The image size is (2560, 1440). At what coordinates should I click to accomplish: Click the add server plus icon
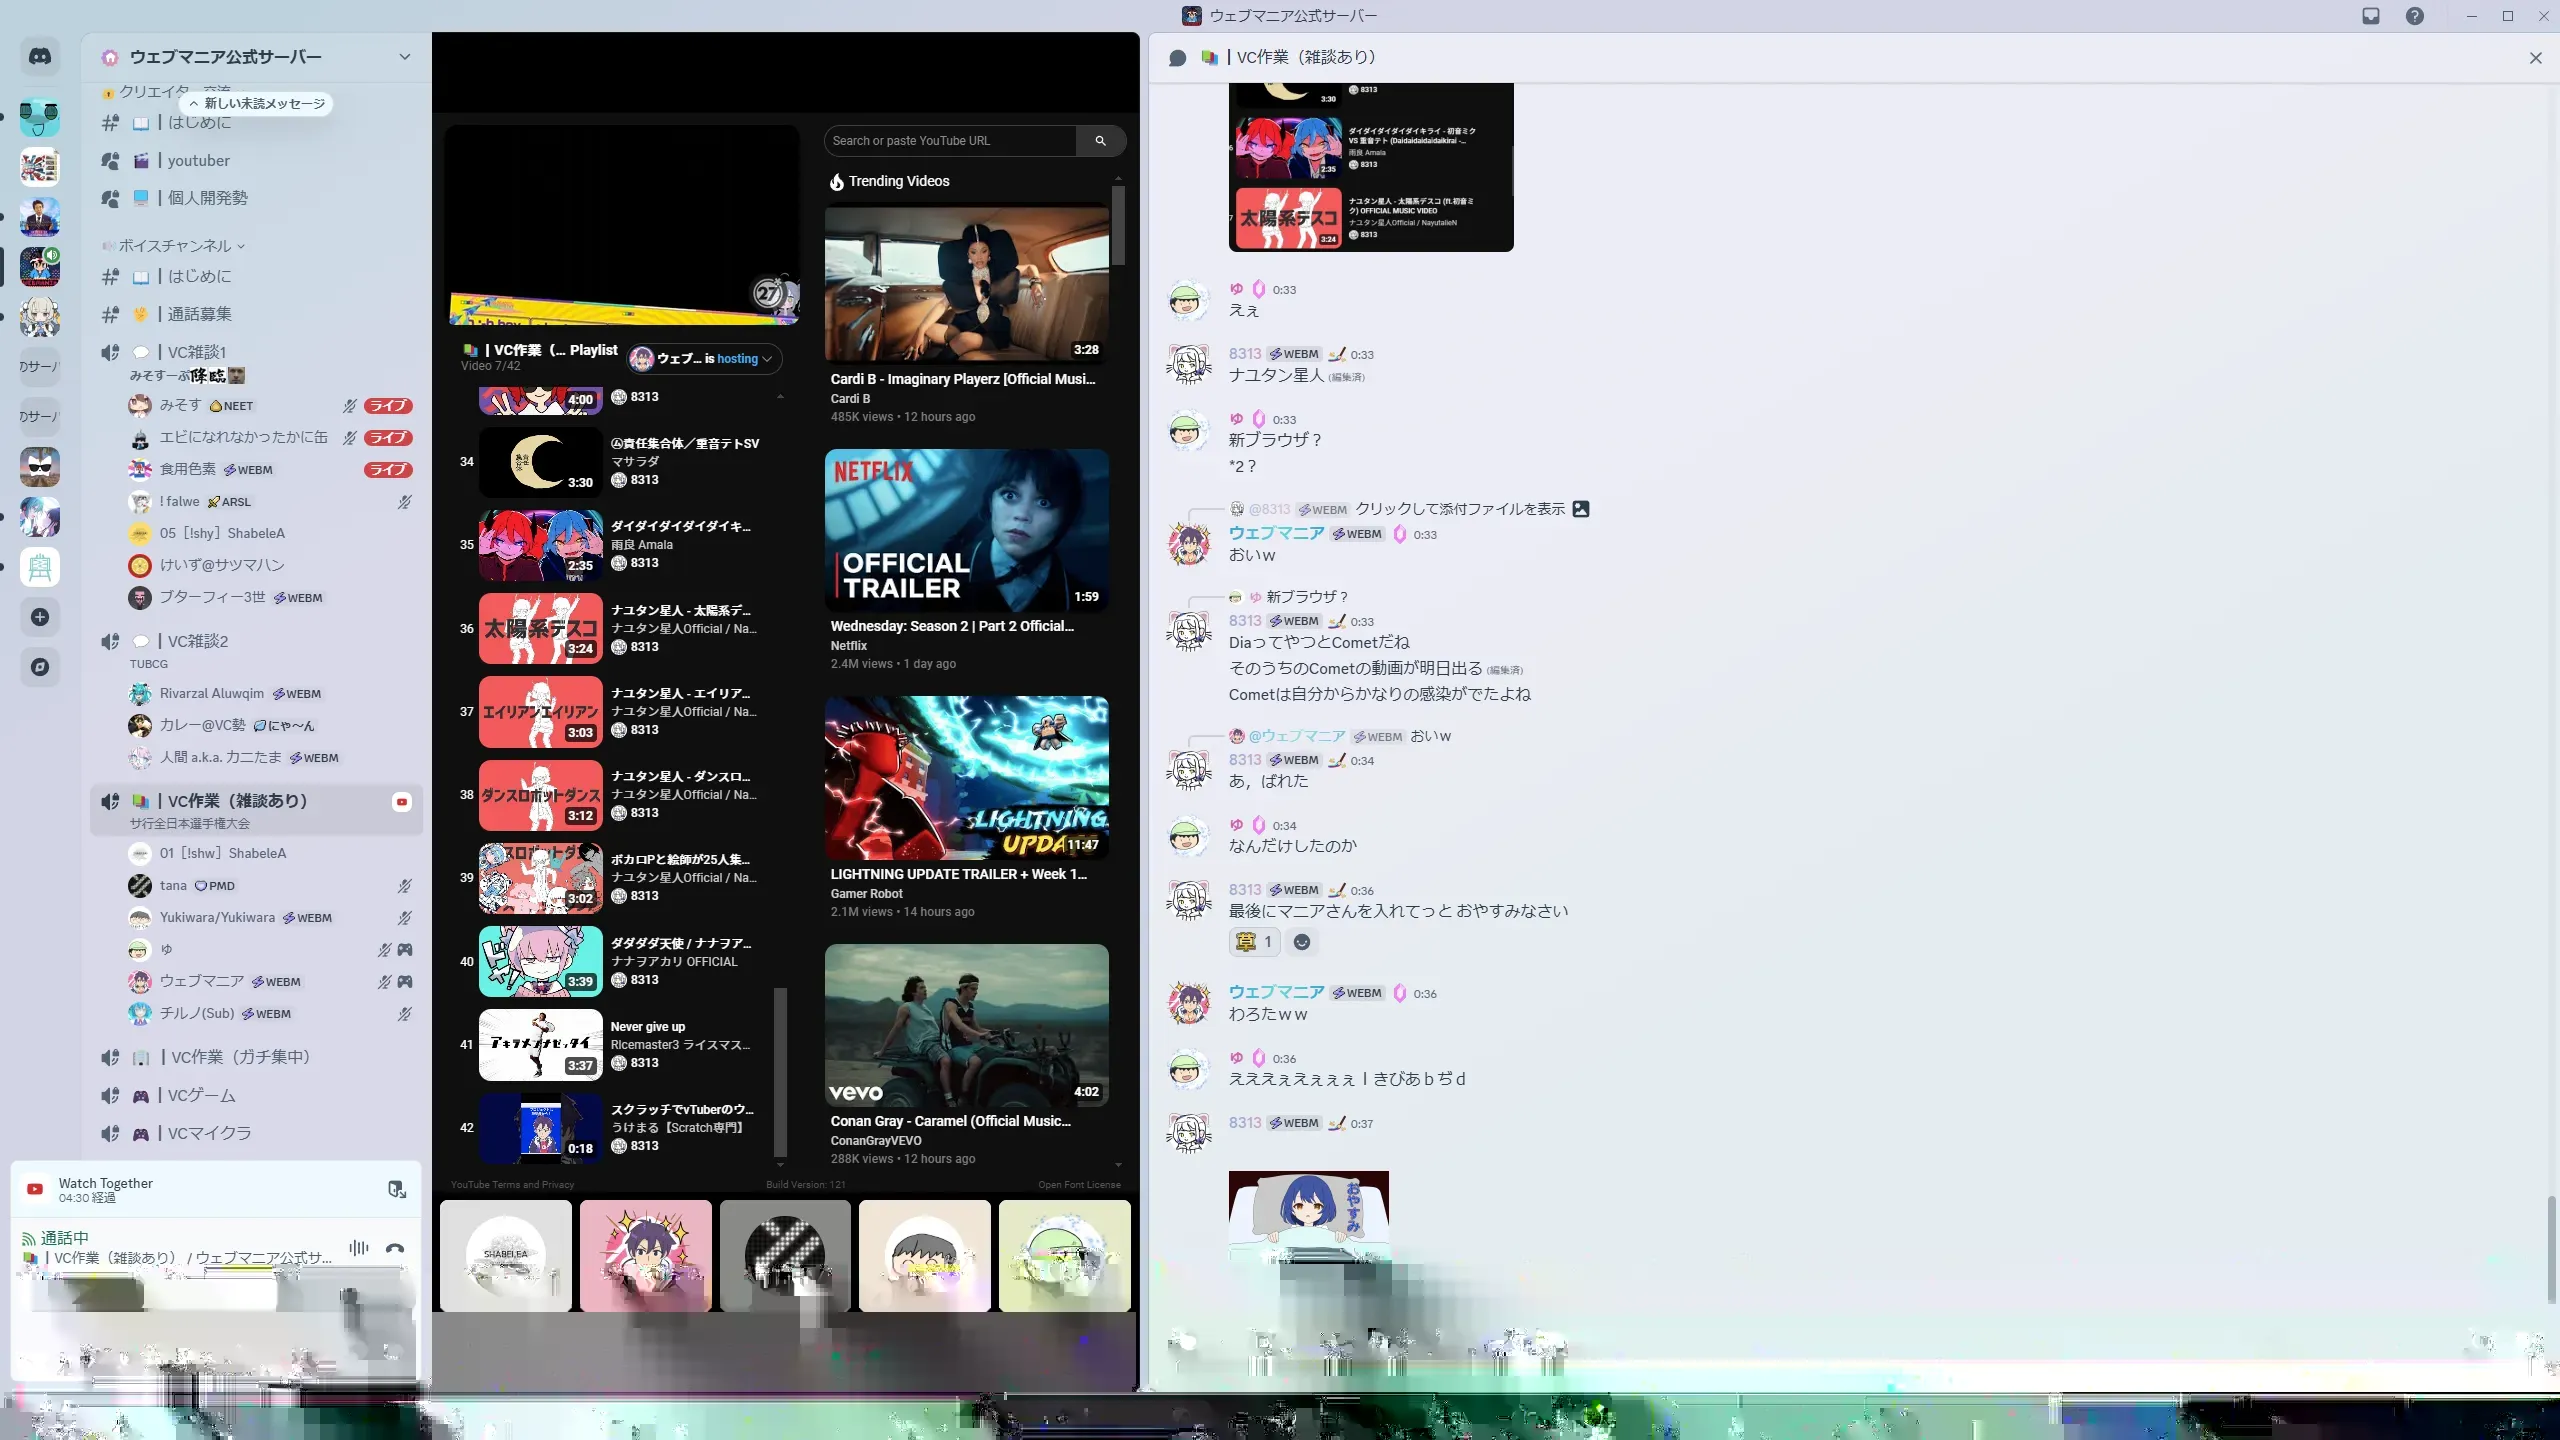(x=40, y=617)
